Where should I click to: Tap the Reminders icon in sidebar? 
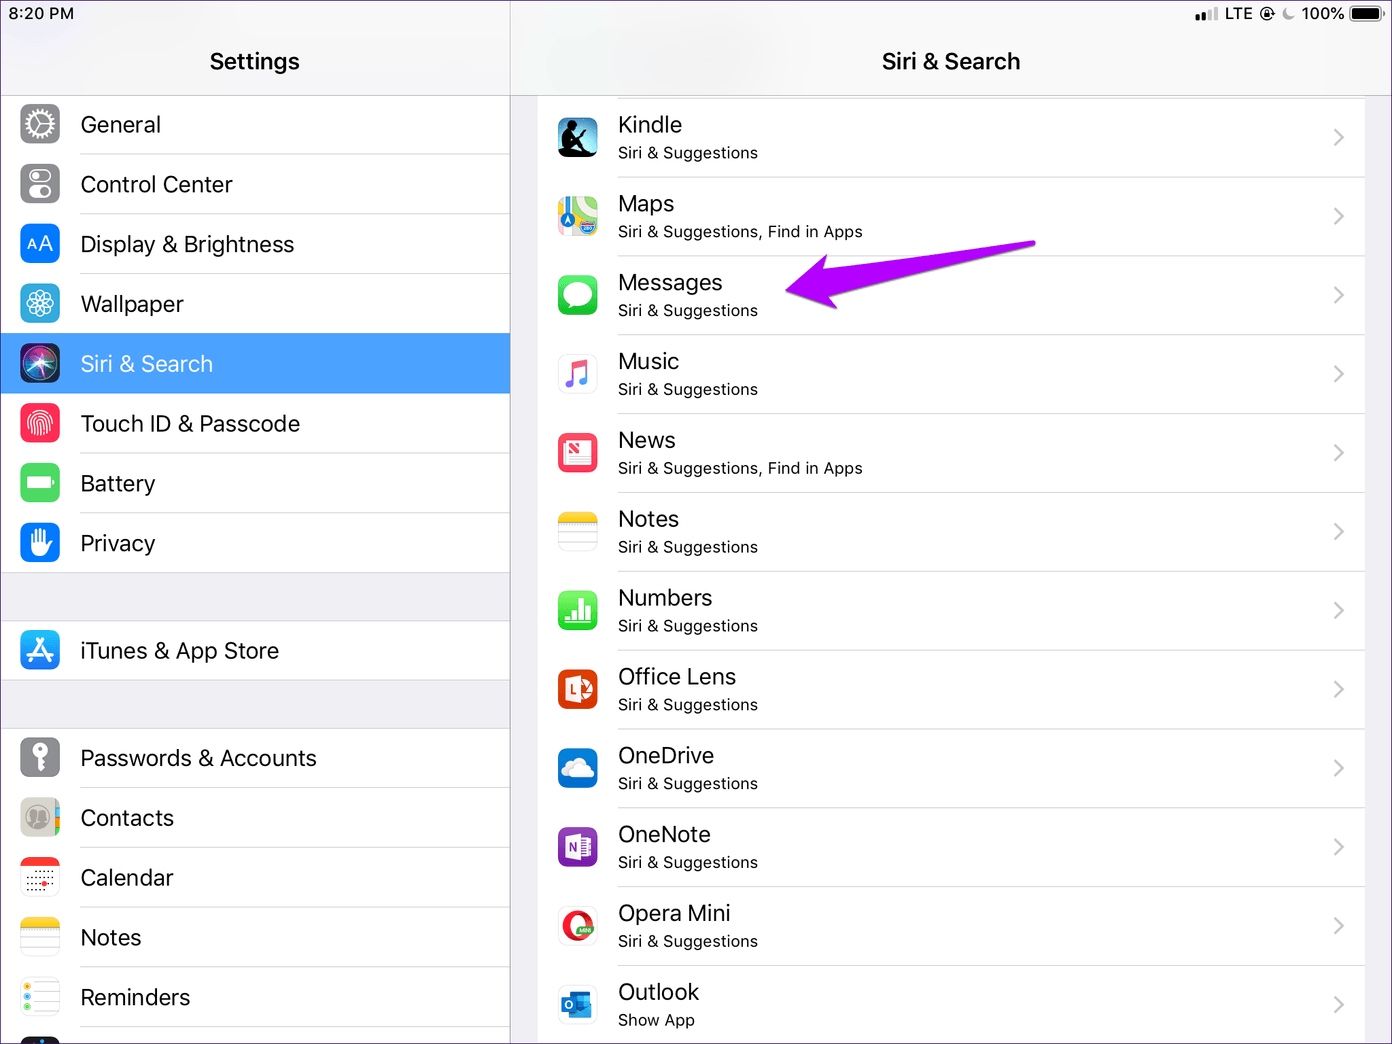40,997
